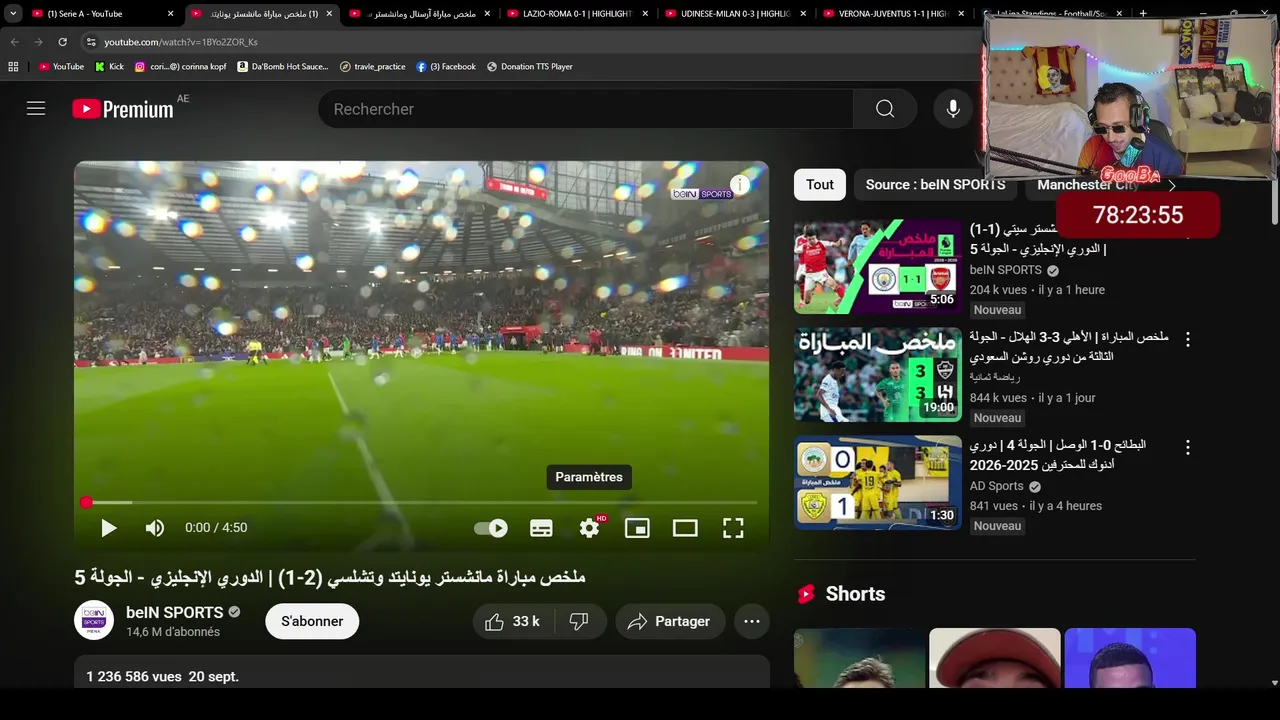
Task: Click the Rechercher search field
Action: tap(585, 109)
